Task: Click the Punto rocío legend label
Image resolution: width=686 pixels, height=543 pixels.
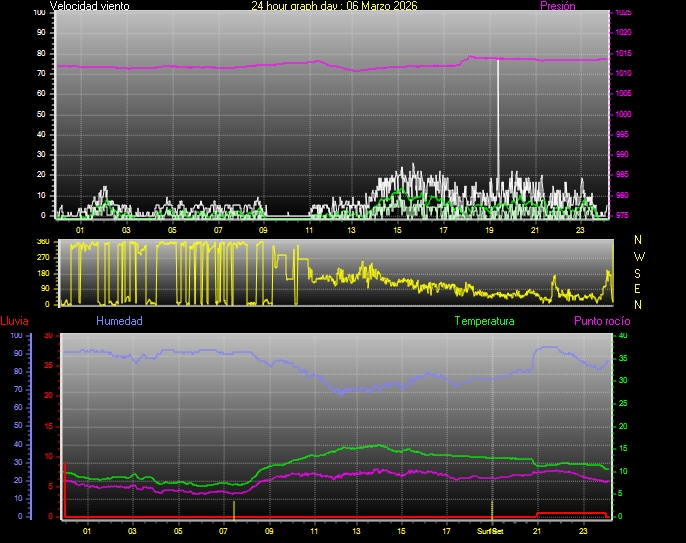Action: click(x=601, y=321)
